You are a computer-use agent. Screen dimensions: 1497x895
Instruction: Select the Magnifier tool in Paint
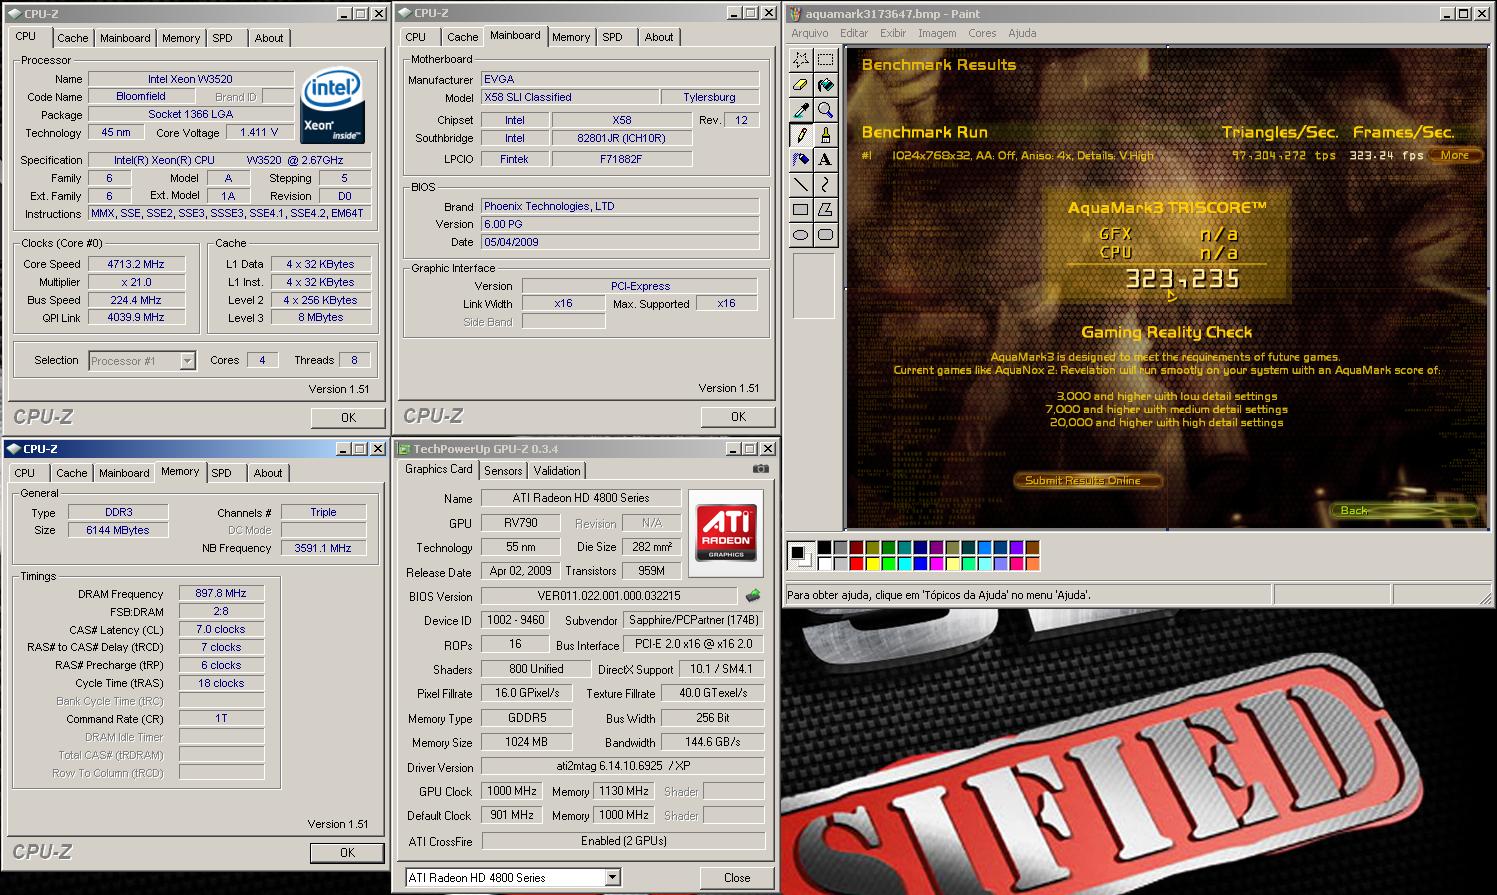[825, 110]
